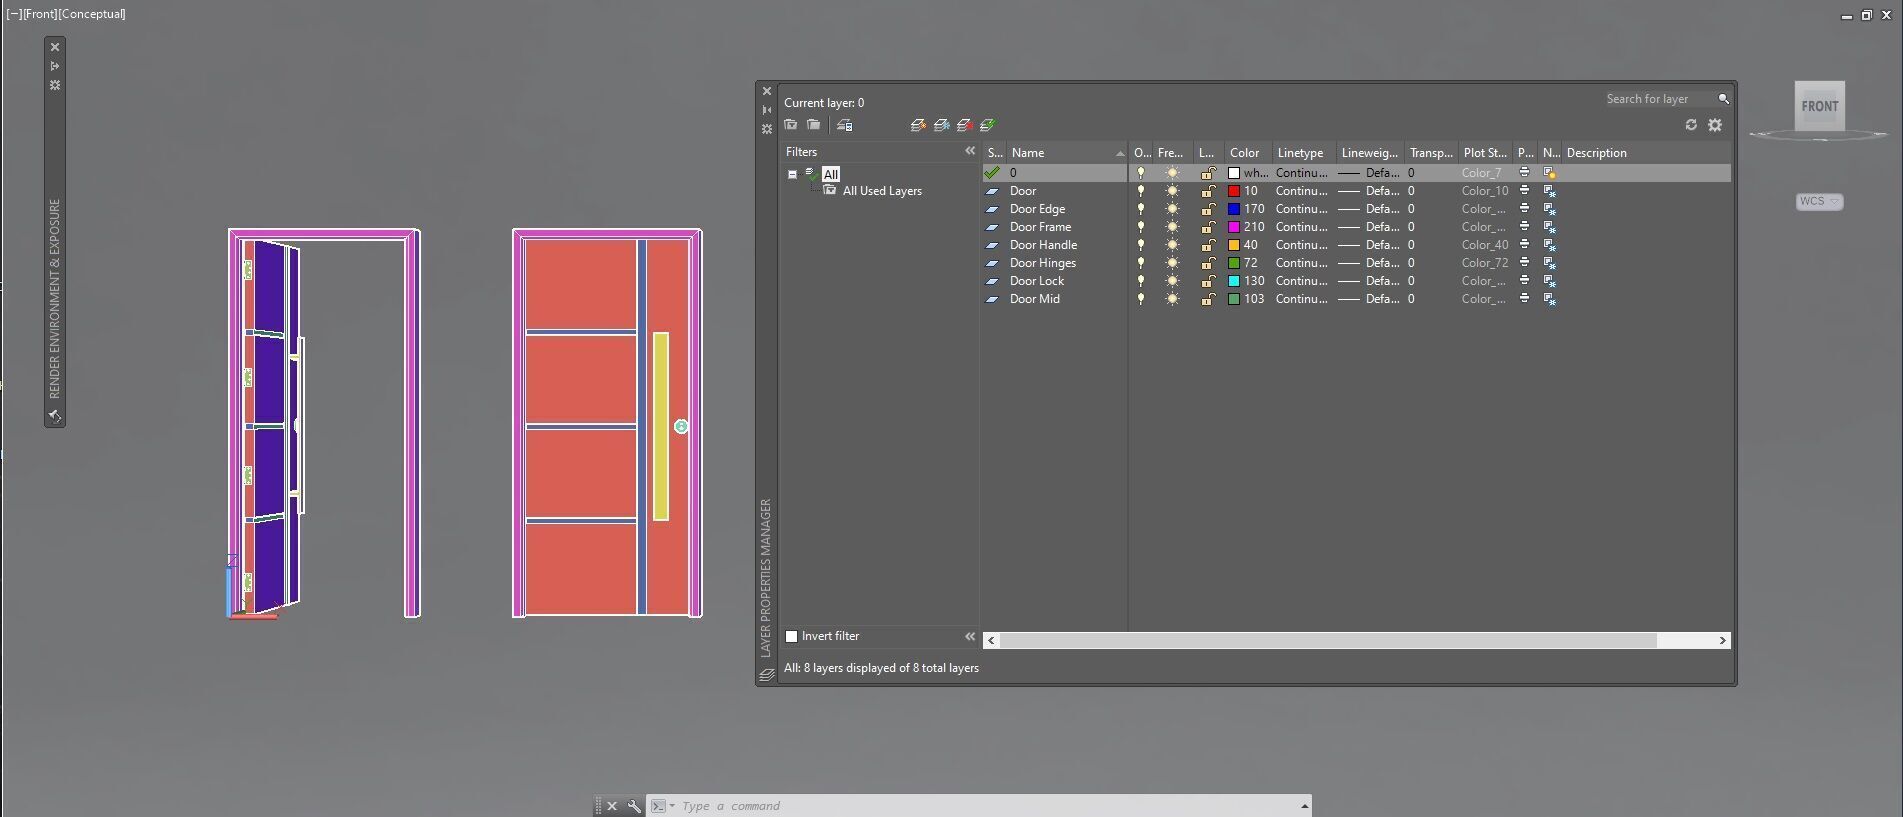
Task: Open Door Frame lineweight selector
Action: coord(1369,227)
